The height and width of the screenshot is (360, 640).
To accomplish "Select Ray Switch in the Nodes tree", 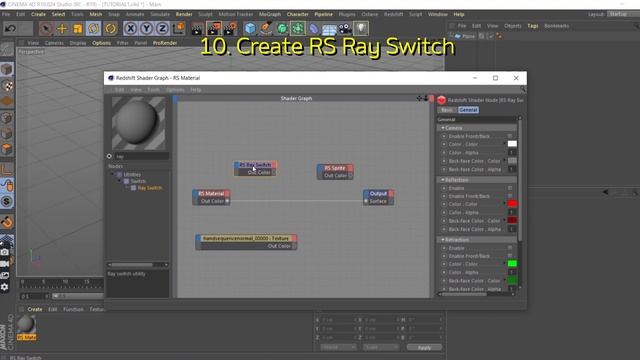I will (x=150, y=188).
